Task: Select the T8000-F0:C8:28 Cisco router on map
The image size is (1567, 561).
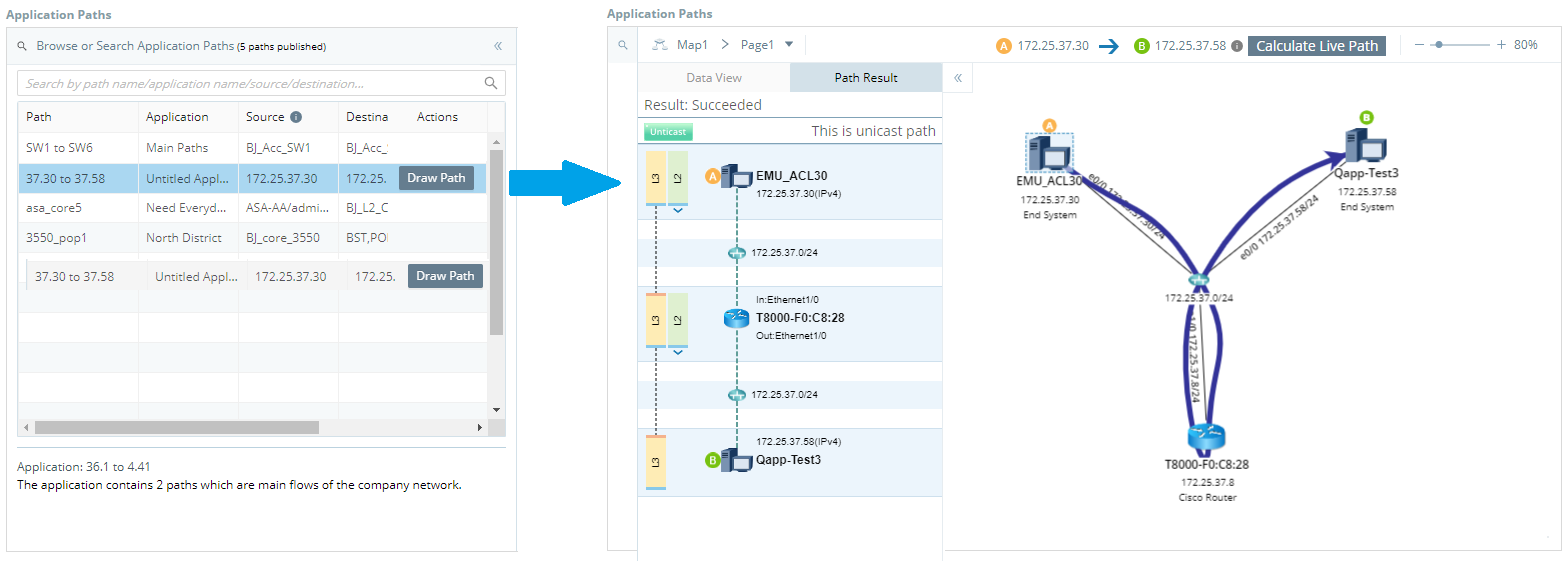Action: pos(1206,437)
